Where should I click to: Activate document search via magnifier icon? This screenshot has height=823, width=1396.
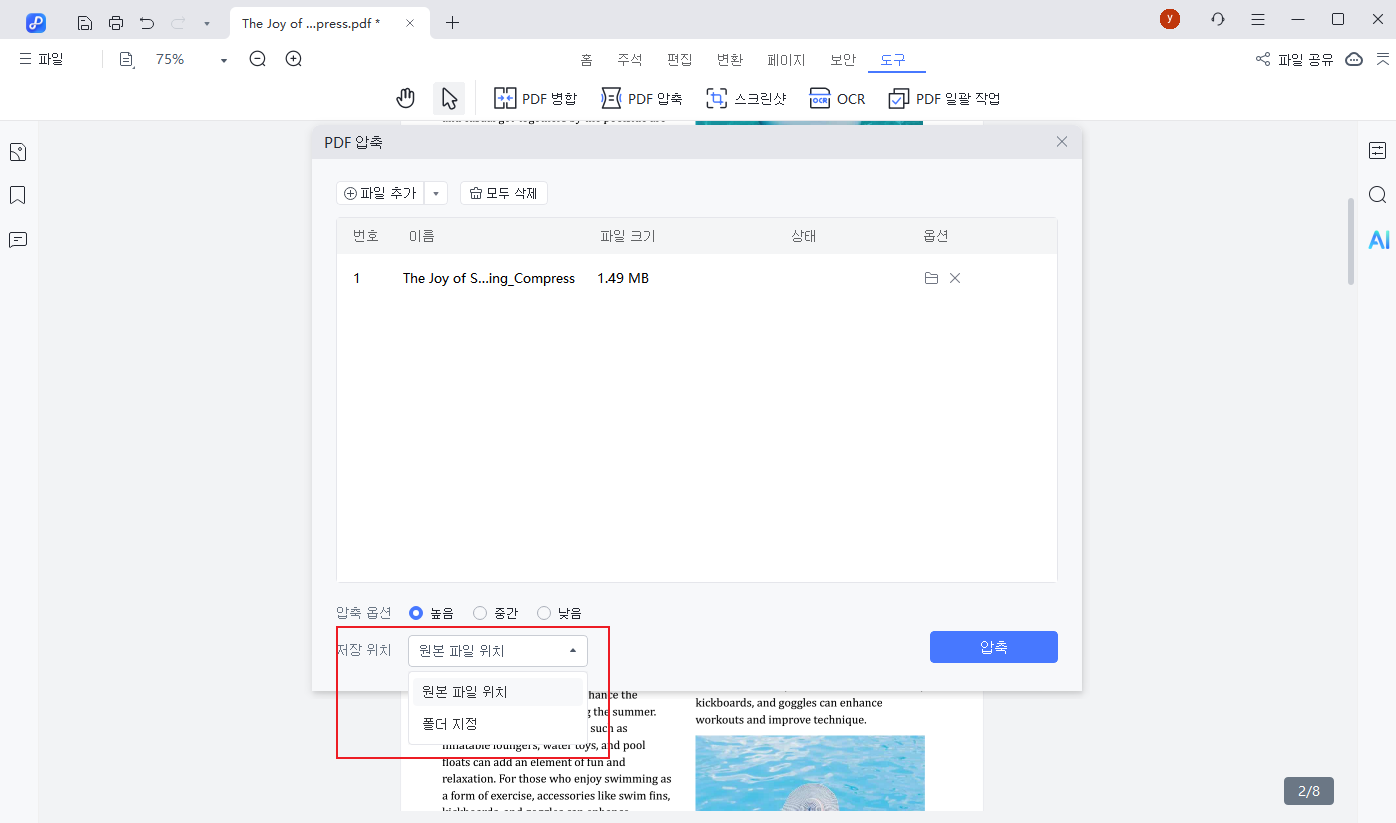tap(1378, 195)
